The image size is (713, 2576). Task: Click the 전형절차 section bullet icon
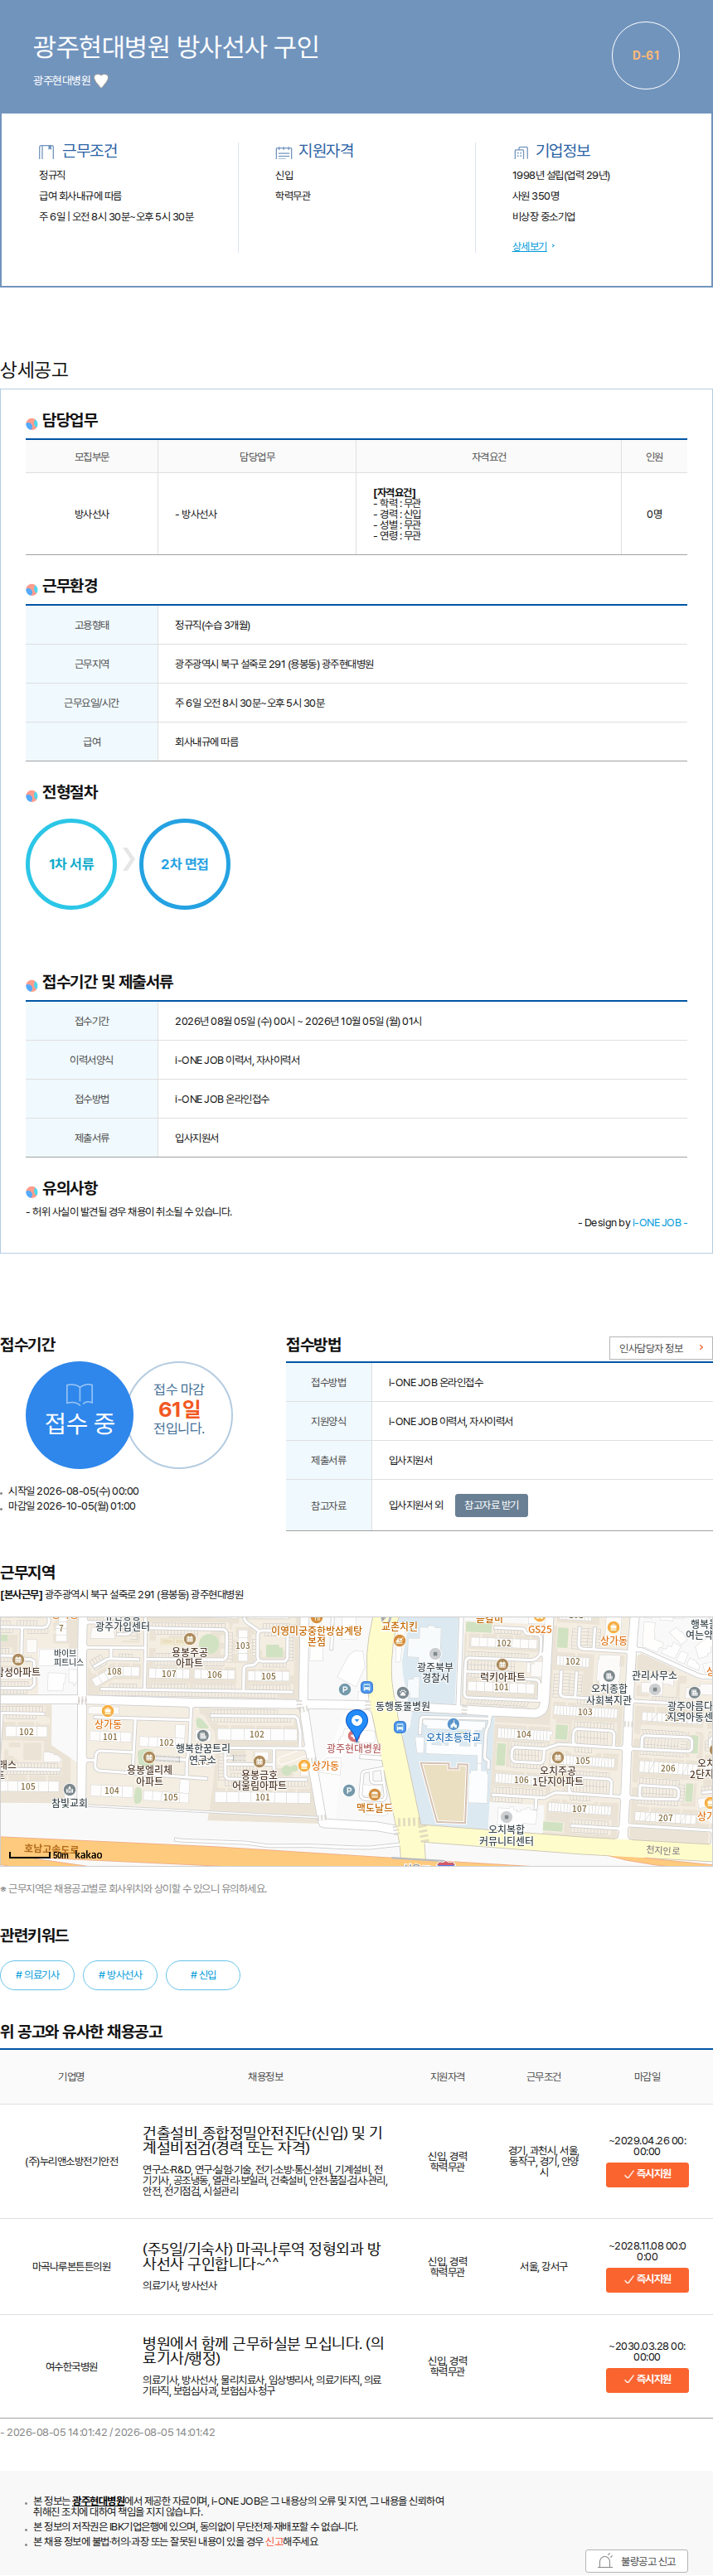(32, 795)
